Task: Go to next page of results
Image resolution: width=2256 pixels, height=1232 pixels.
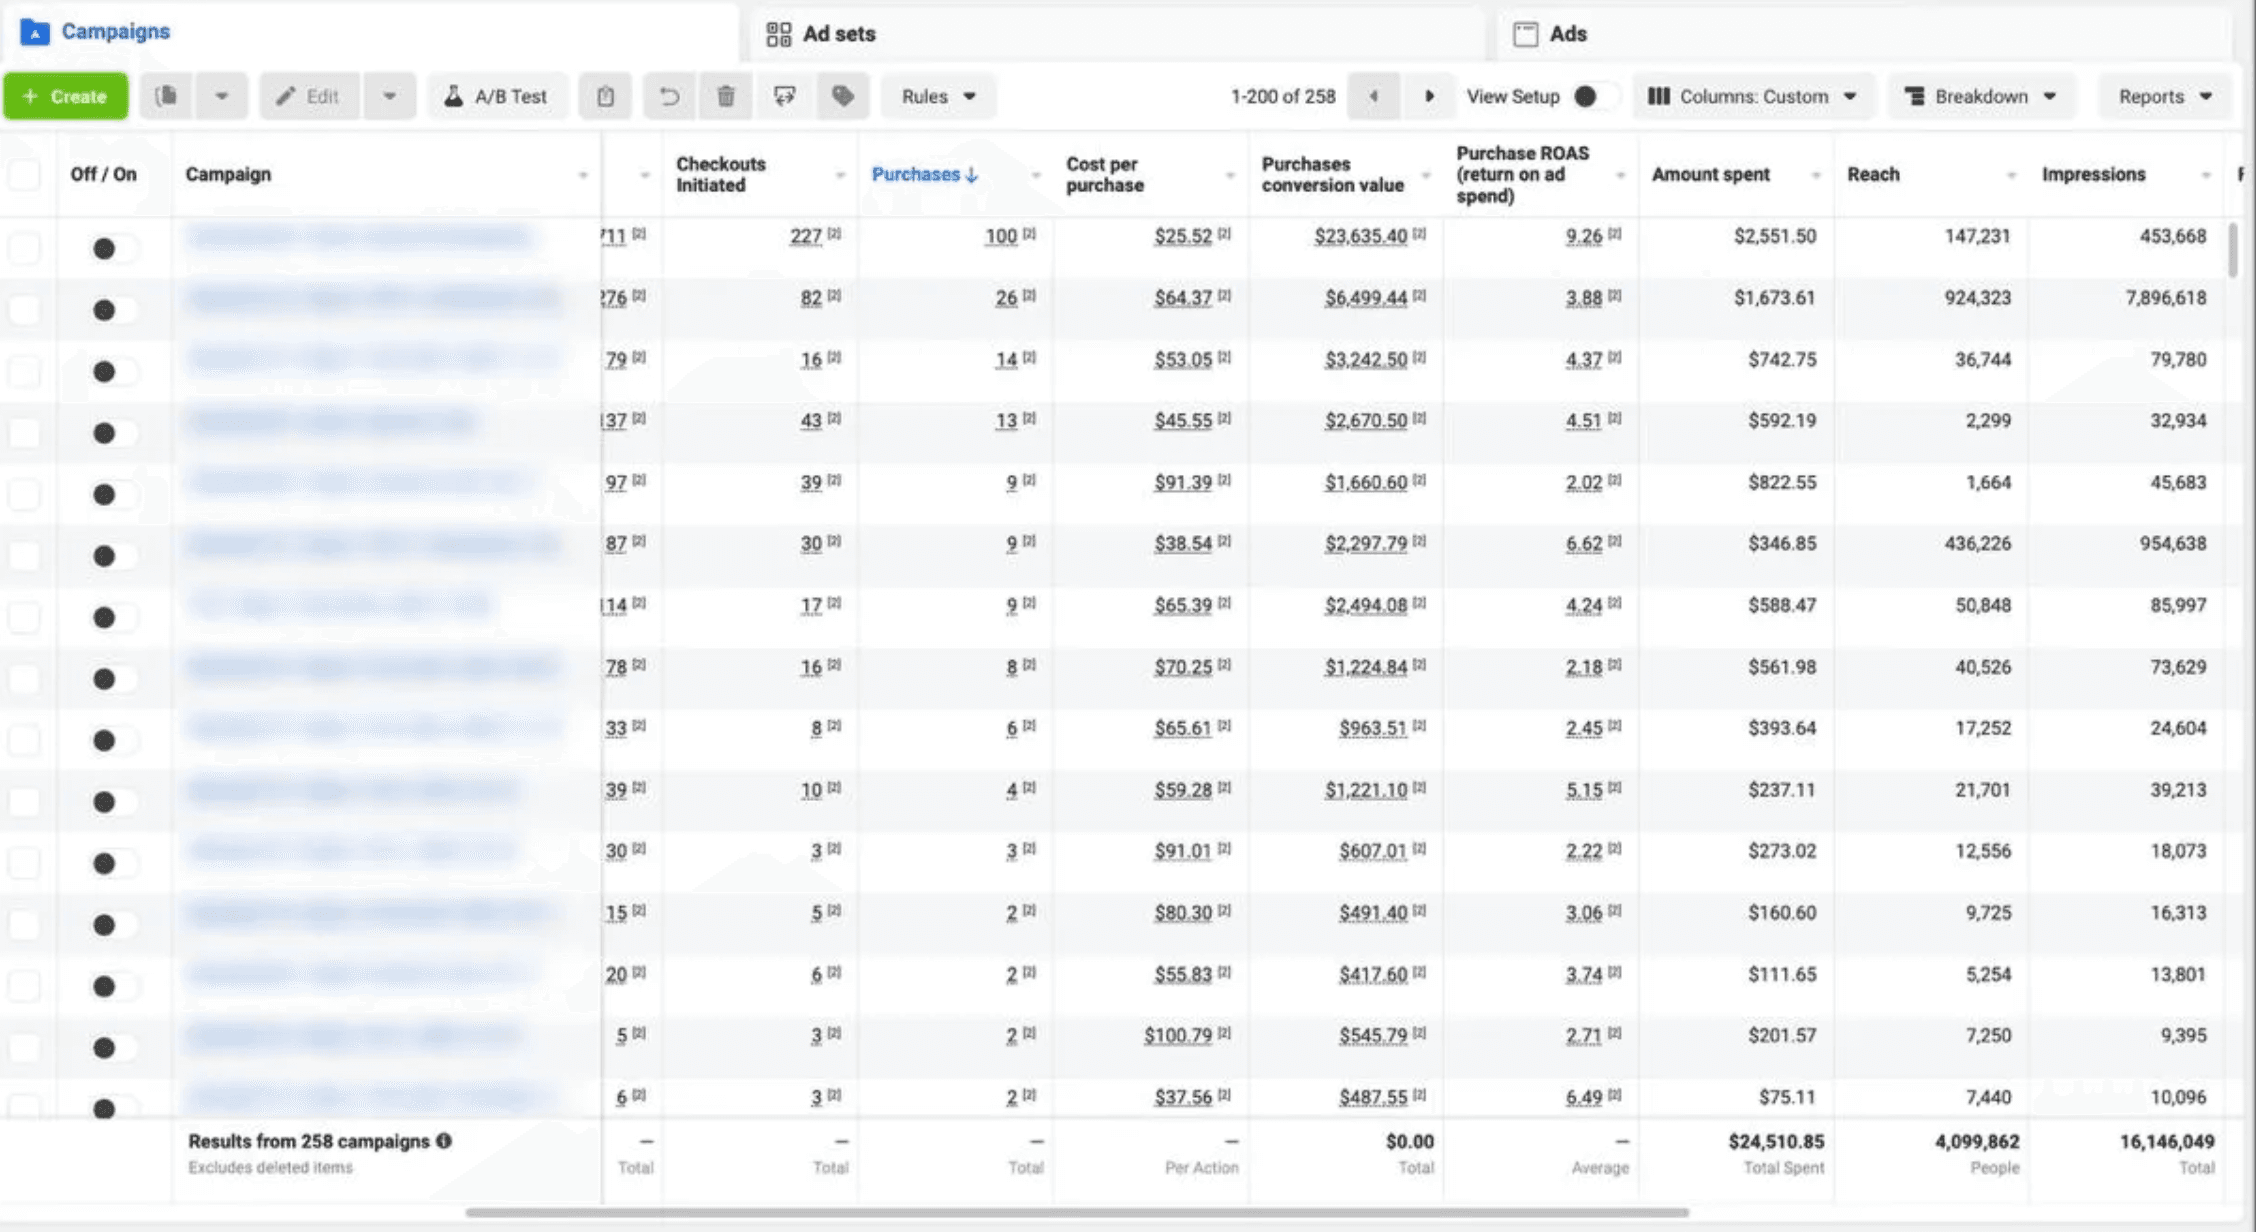Action: (x=1429, y=96)
